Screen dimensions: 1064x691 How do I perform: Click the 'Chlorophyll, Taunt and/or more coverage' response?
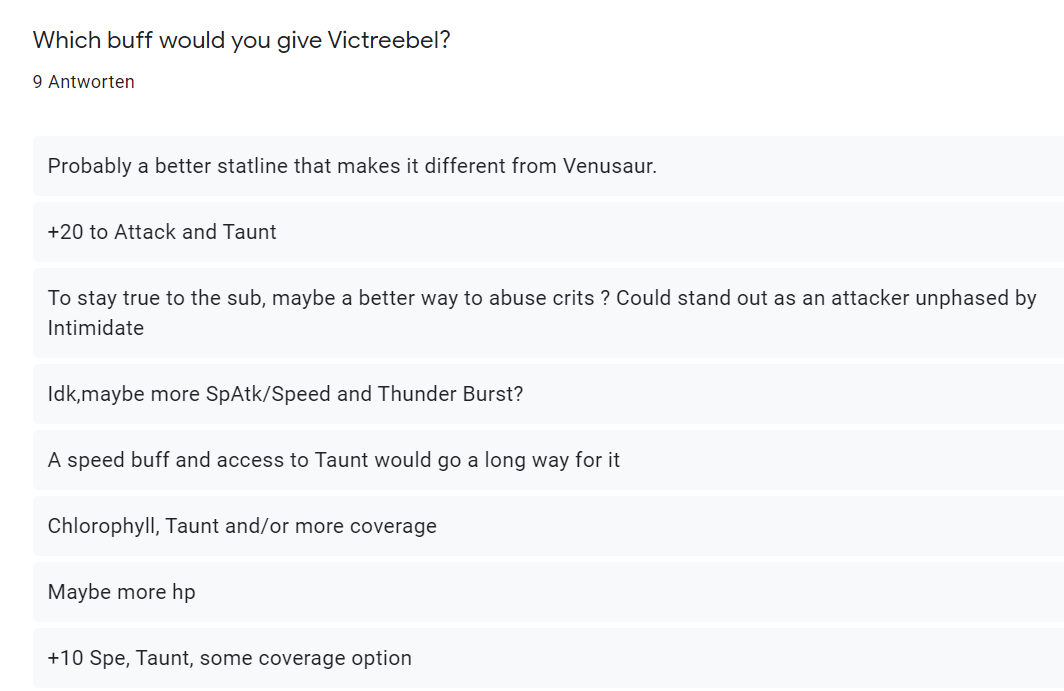548,525
